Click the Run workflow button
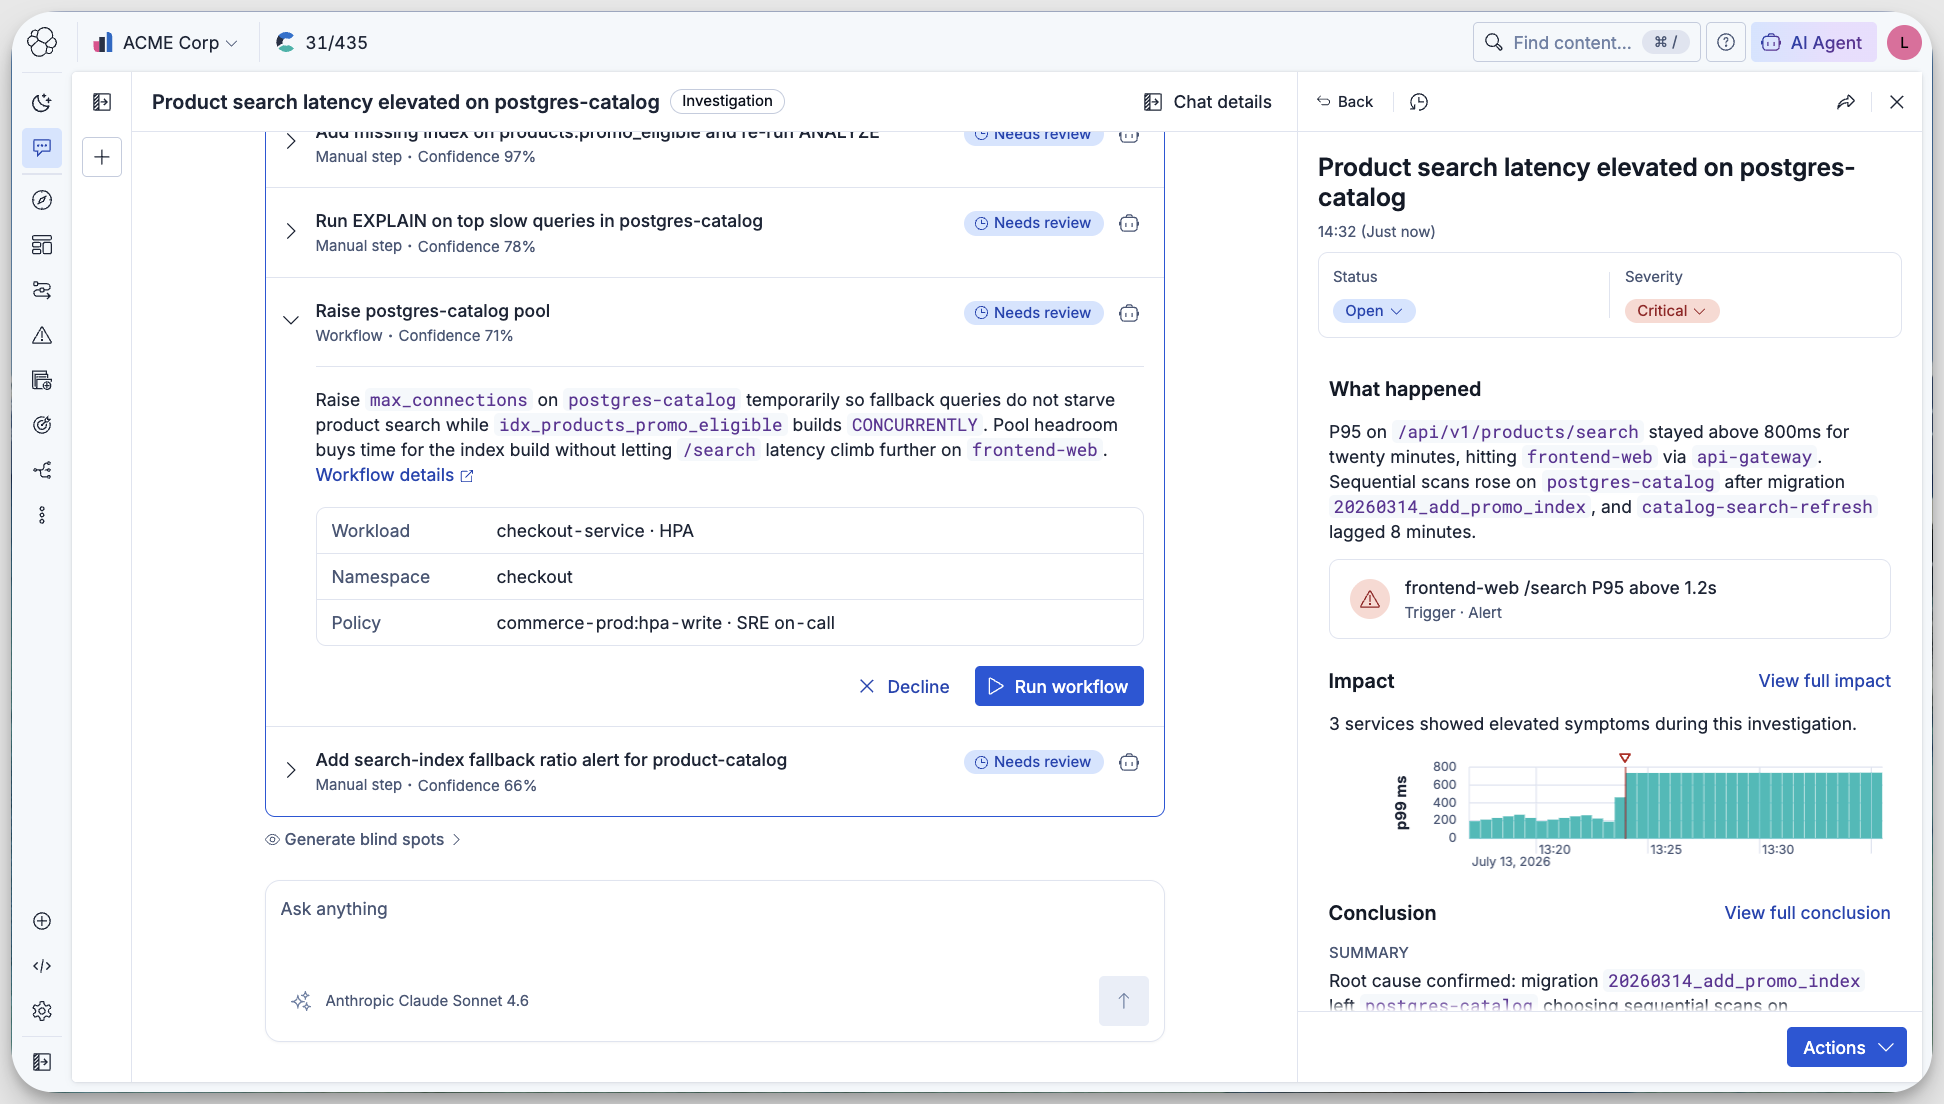 click(1059, 686)
